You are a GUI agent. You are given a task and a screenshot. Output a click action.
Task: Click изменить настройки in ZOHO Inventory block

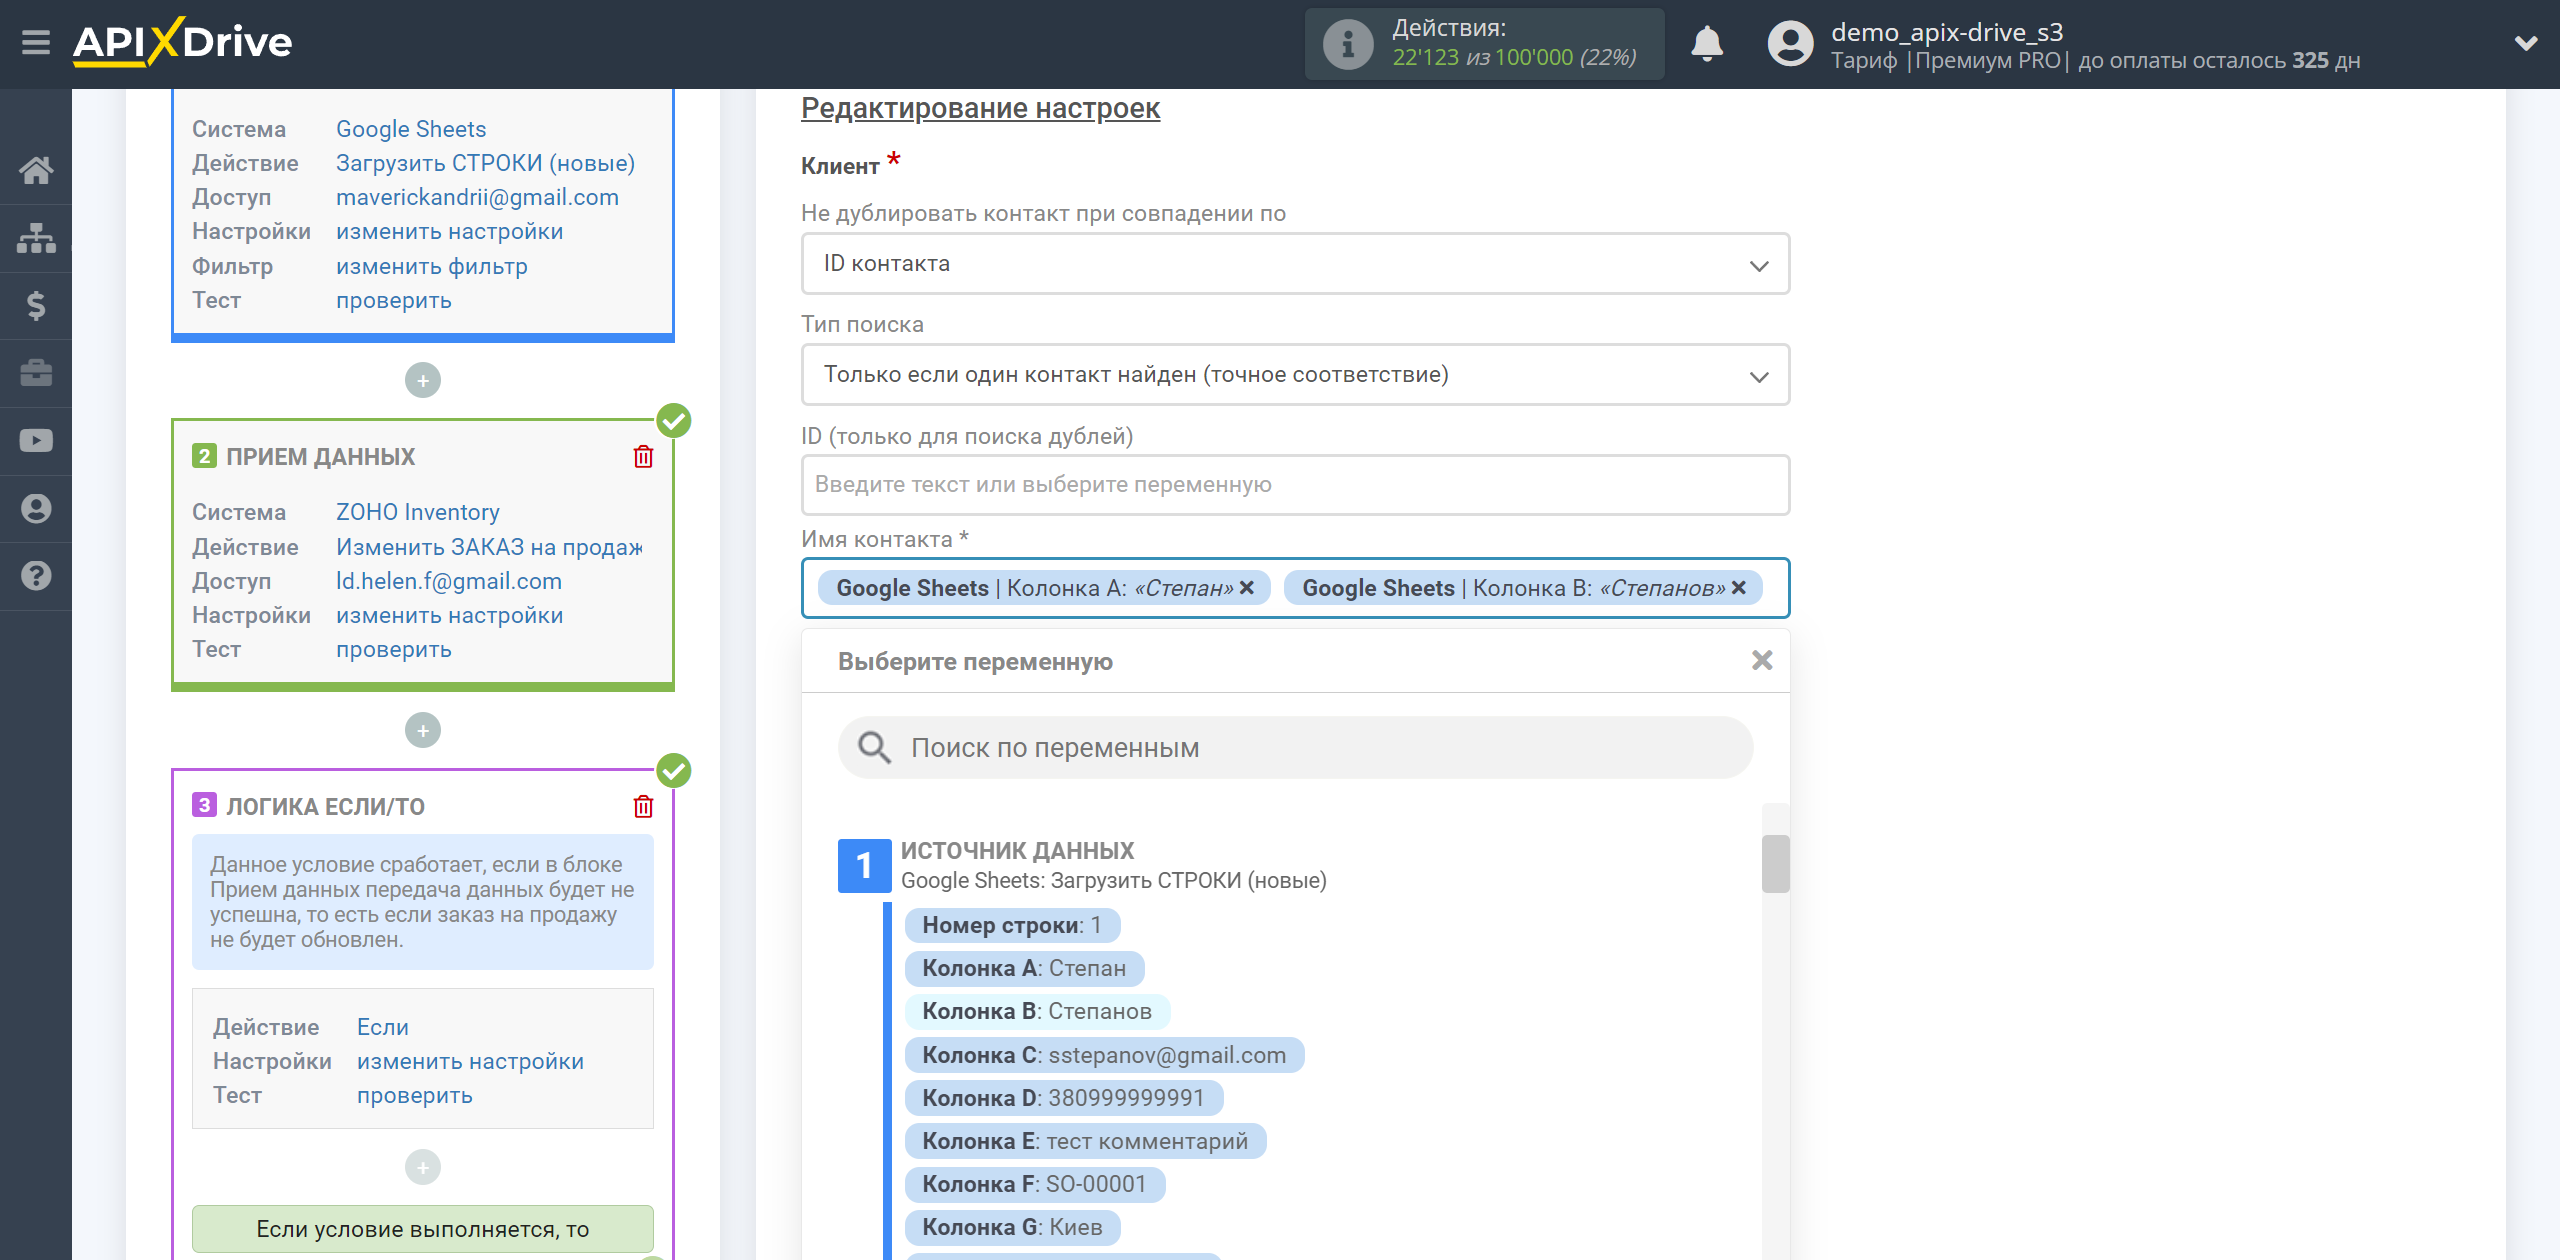click(x=449, y=615)
